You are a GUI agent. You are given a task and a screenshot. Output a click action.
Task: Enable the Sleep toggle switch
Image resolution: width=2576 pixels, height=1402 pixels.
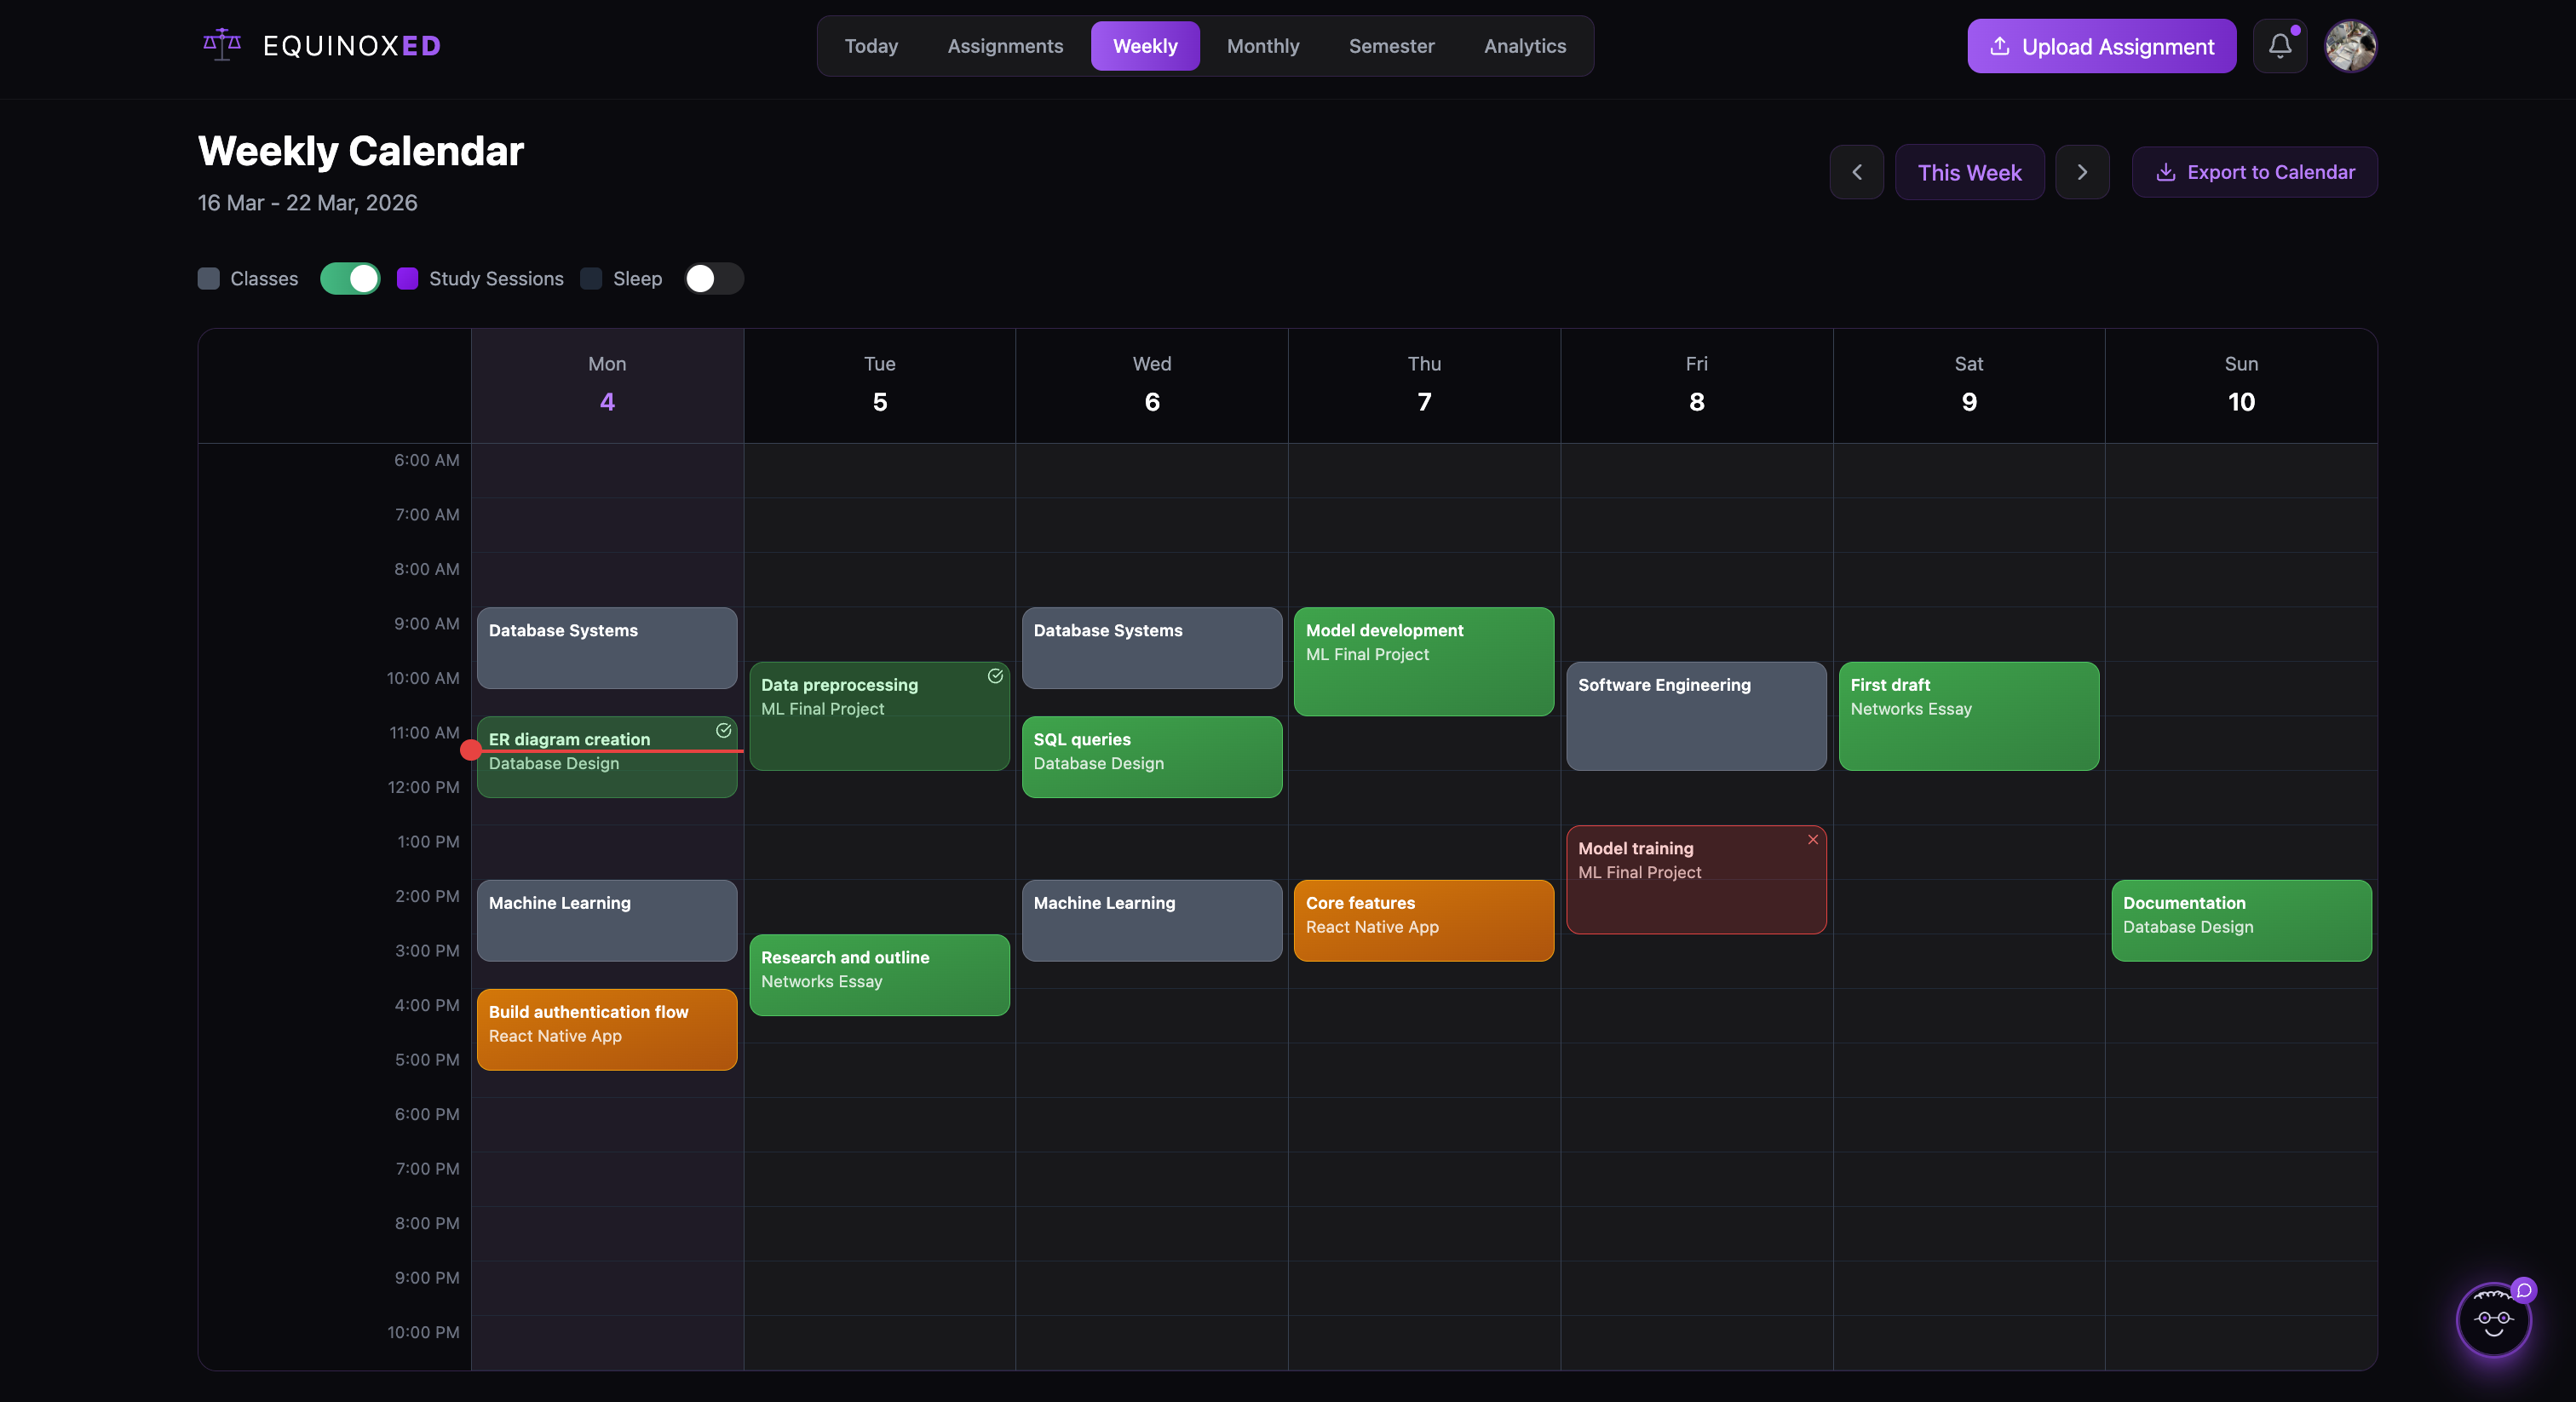713,279
